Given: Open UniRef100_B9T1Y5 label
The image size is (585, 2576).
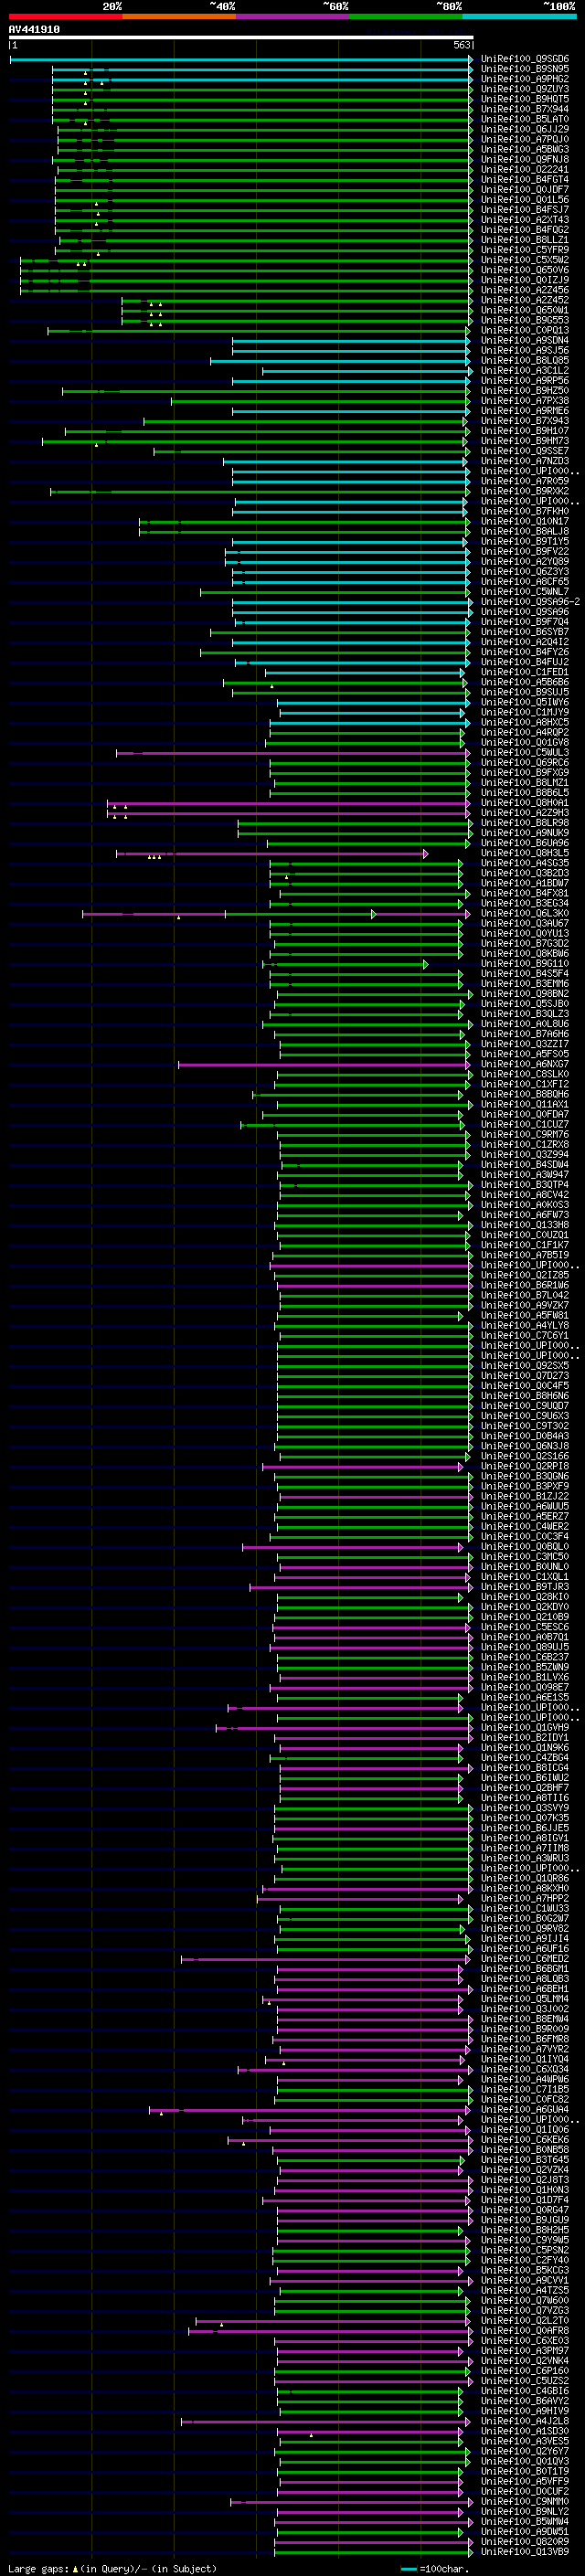Looking at the screenshot, I should pos(524,542).
